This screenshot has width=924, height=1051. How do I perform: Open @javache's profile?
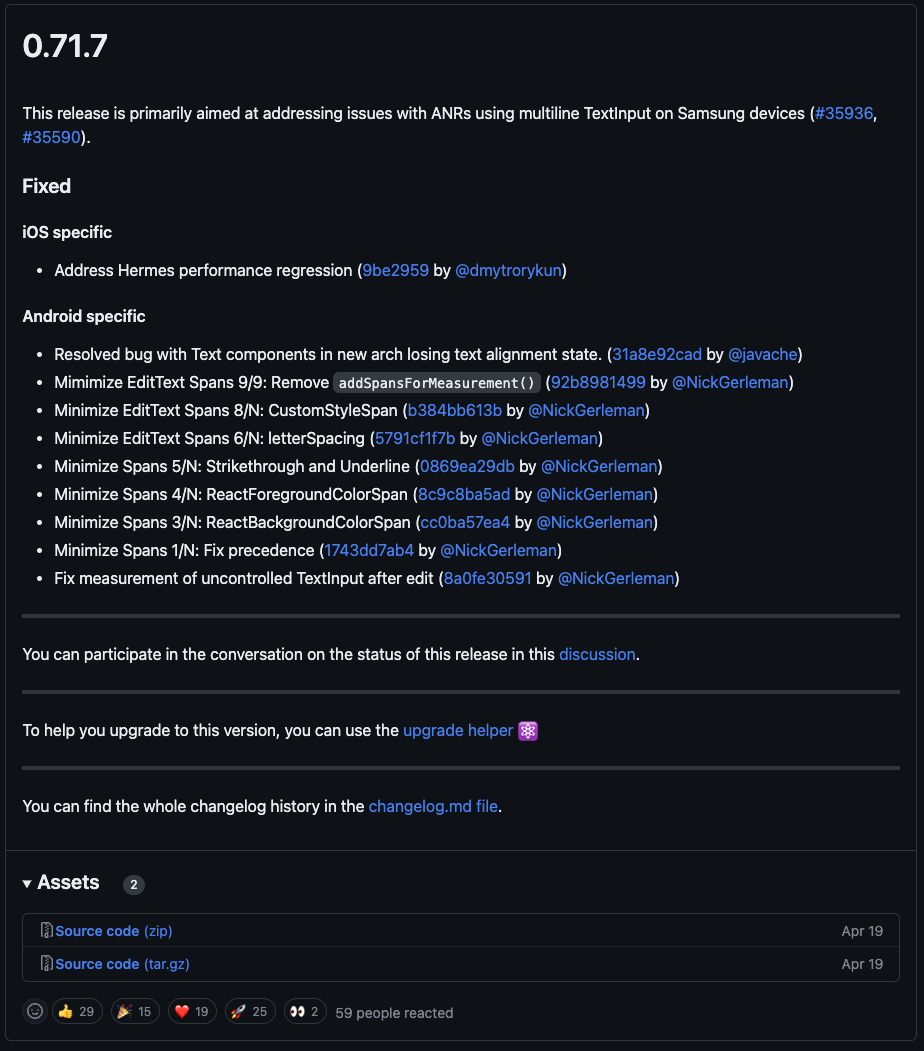763,354
